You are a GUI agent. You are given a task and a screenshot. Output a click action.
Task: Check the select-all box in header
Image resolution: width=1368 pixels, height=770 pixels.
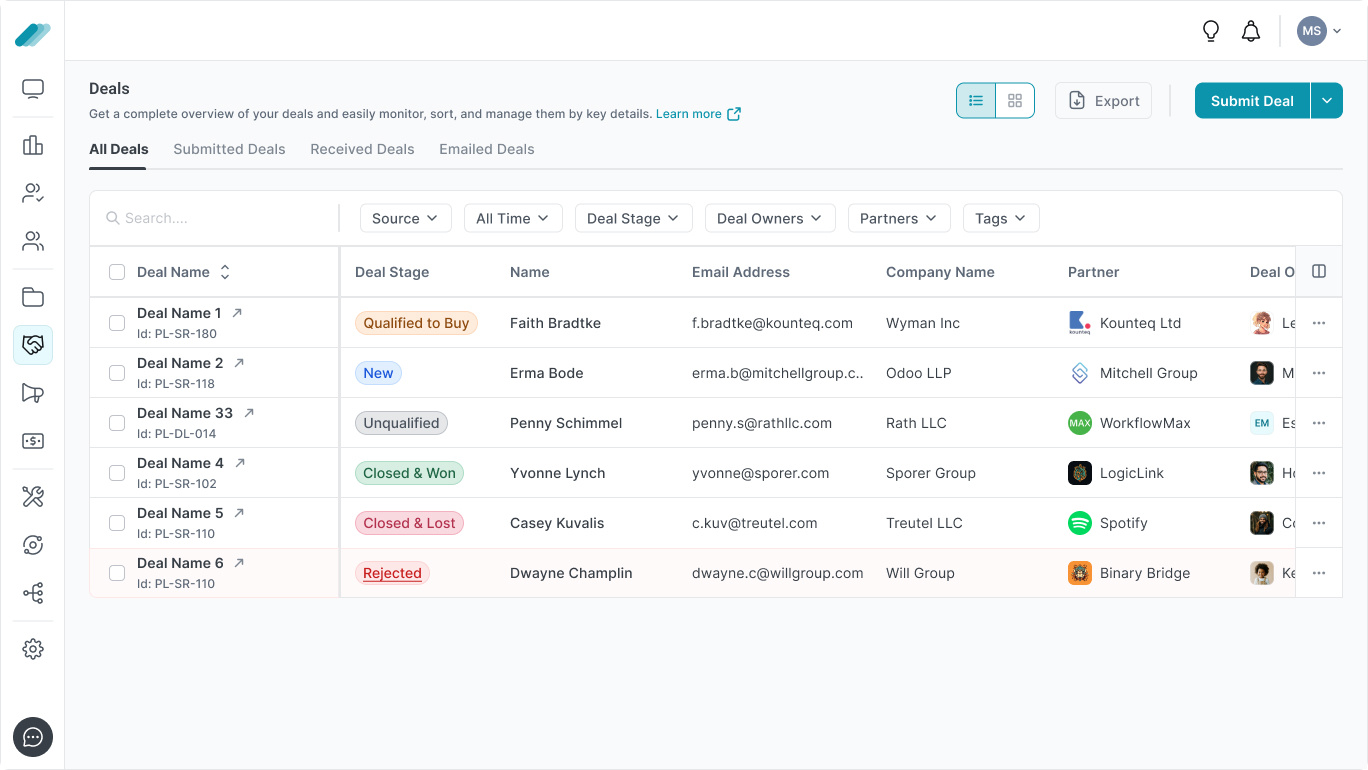pyautogui.click(x=117, y=272)
